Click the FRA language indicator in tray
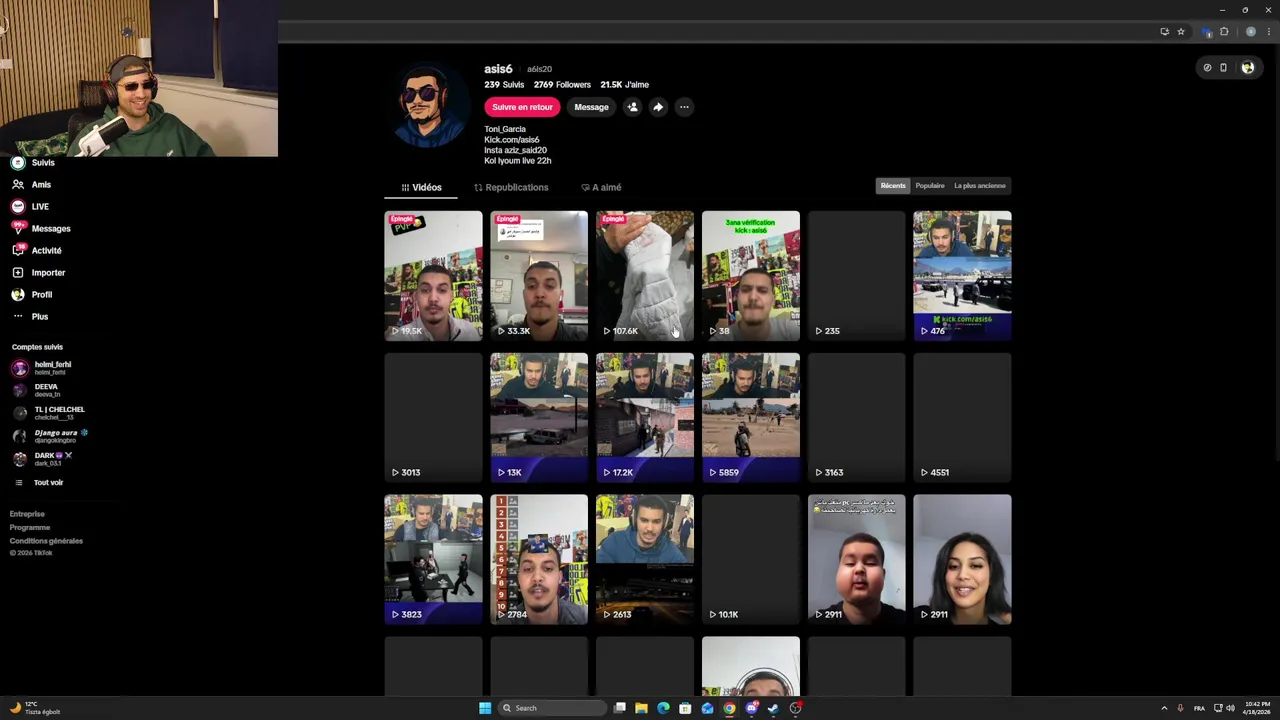This screenshot has height=720, width=1280. coord(1199,708)
